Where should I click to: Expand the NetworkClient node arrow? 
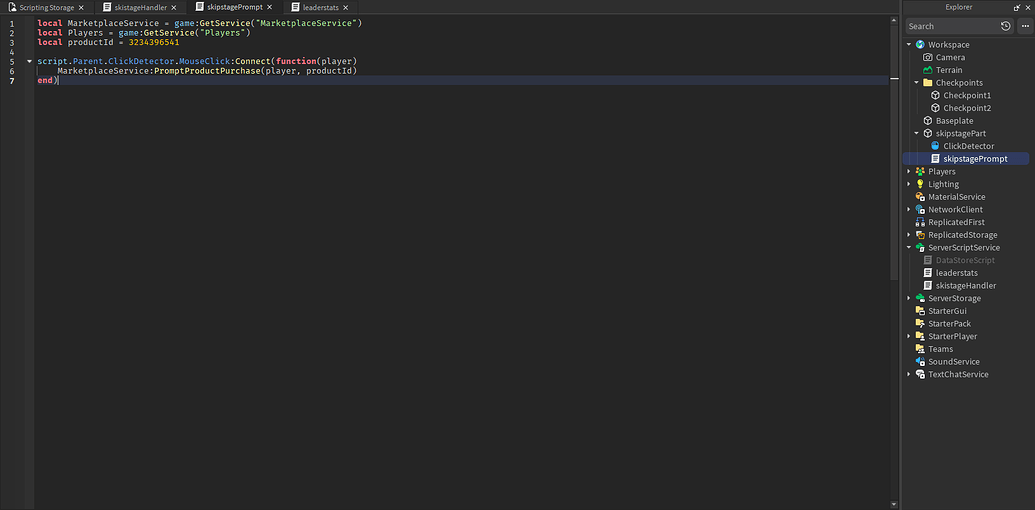[909, 210]
